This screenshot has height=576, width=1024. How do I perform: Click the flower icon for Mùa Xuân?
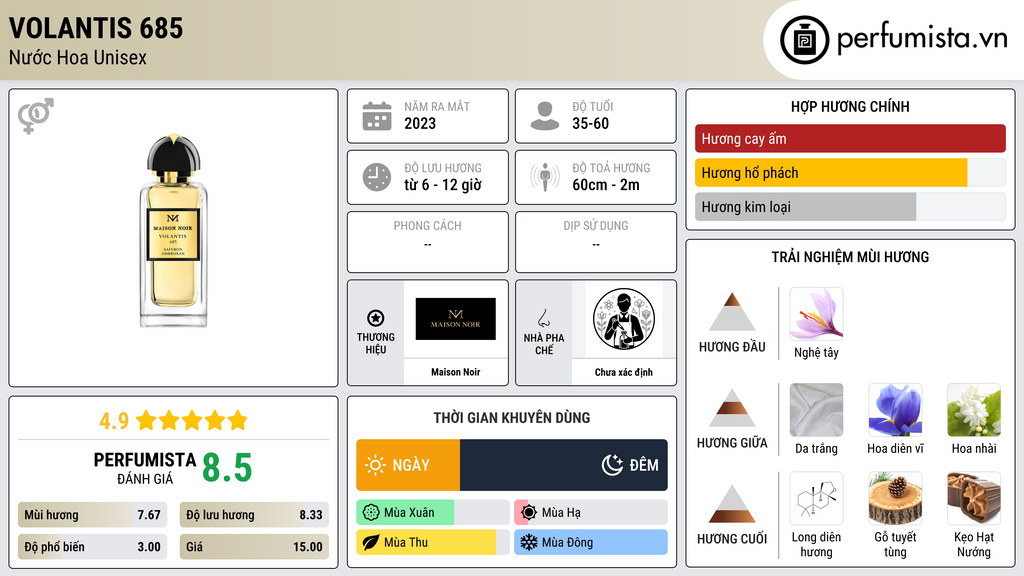[x=371, y=513]
